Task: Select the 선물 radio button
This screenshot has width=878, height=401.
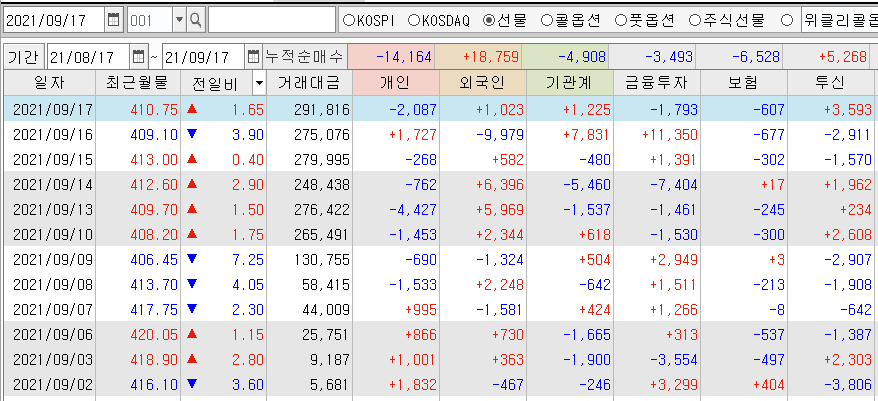Action: (x=489, y=21)
